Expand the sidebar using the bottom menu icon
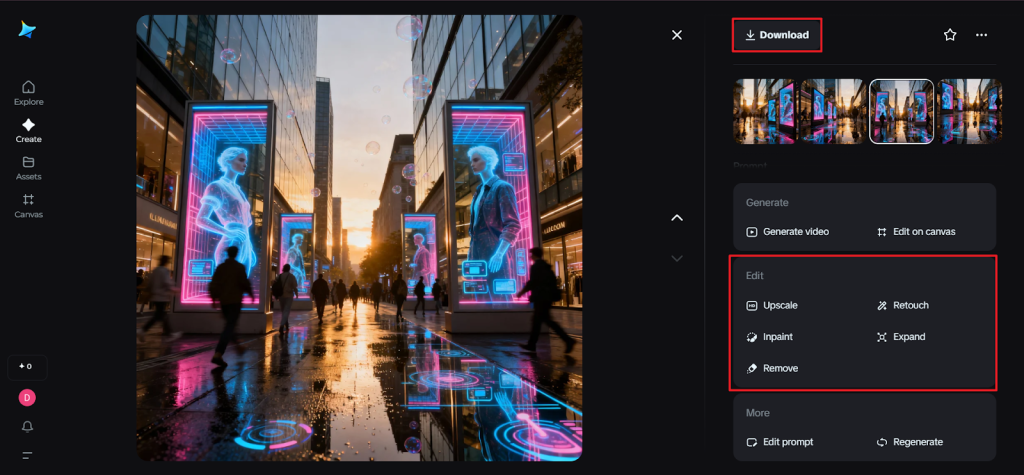This screenshot has height=475, width=1024. (27, 455)
